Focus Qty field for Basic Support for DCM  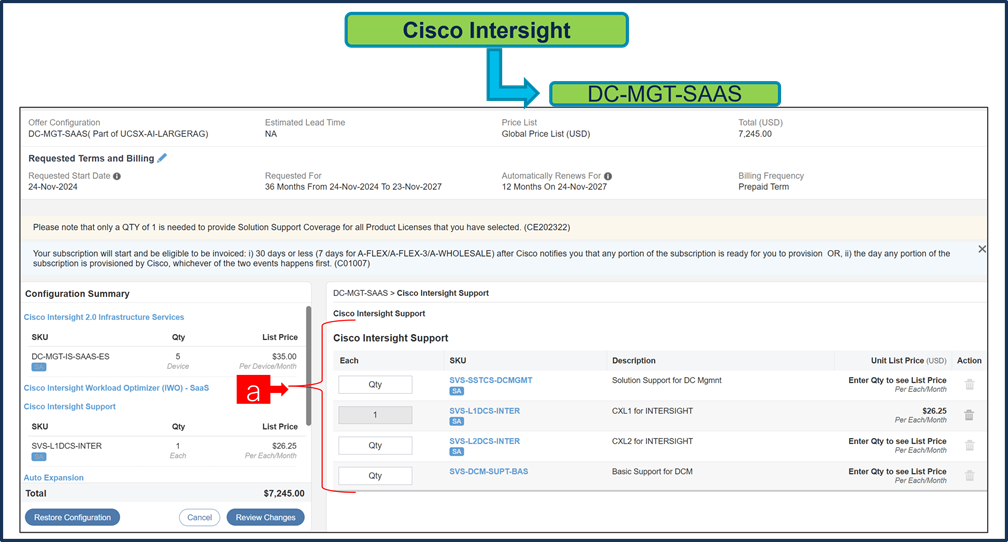tap(375, 476)
